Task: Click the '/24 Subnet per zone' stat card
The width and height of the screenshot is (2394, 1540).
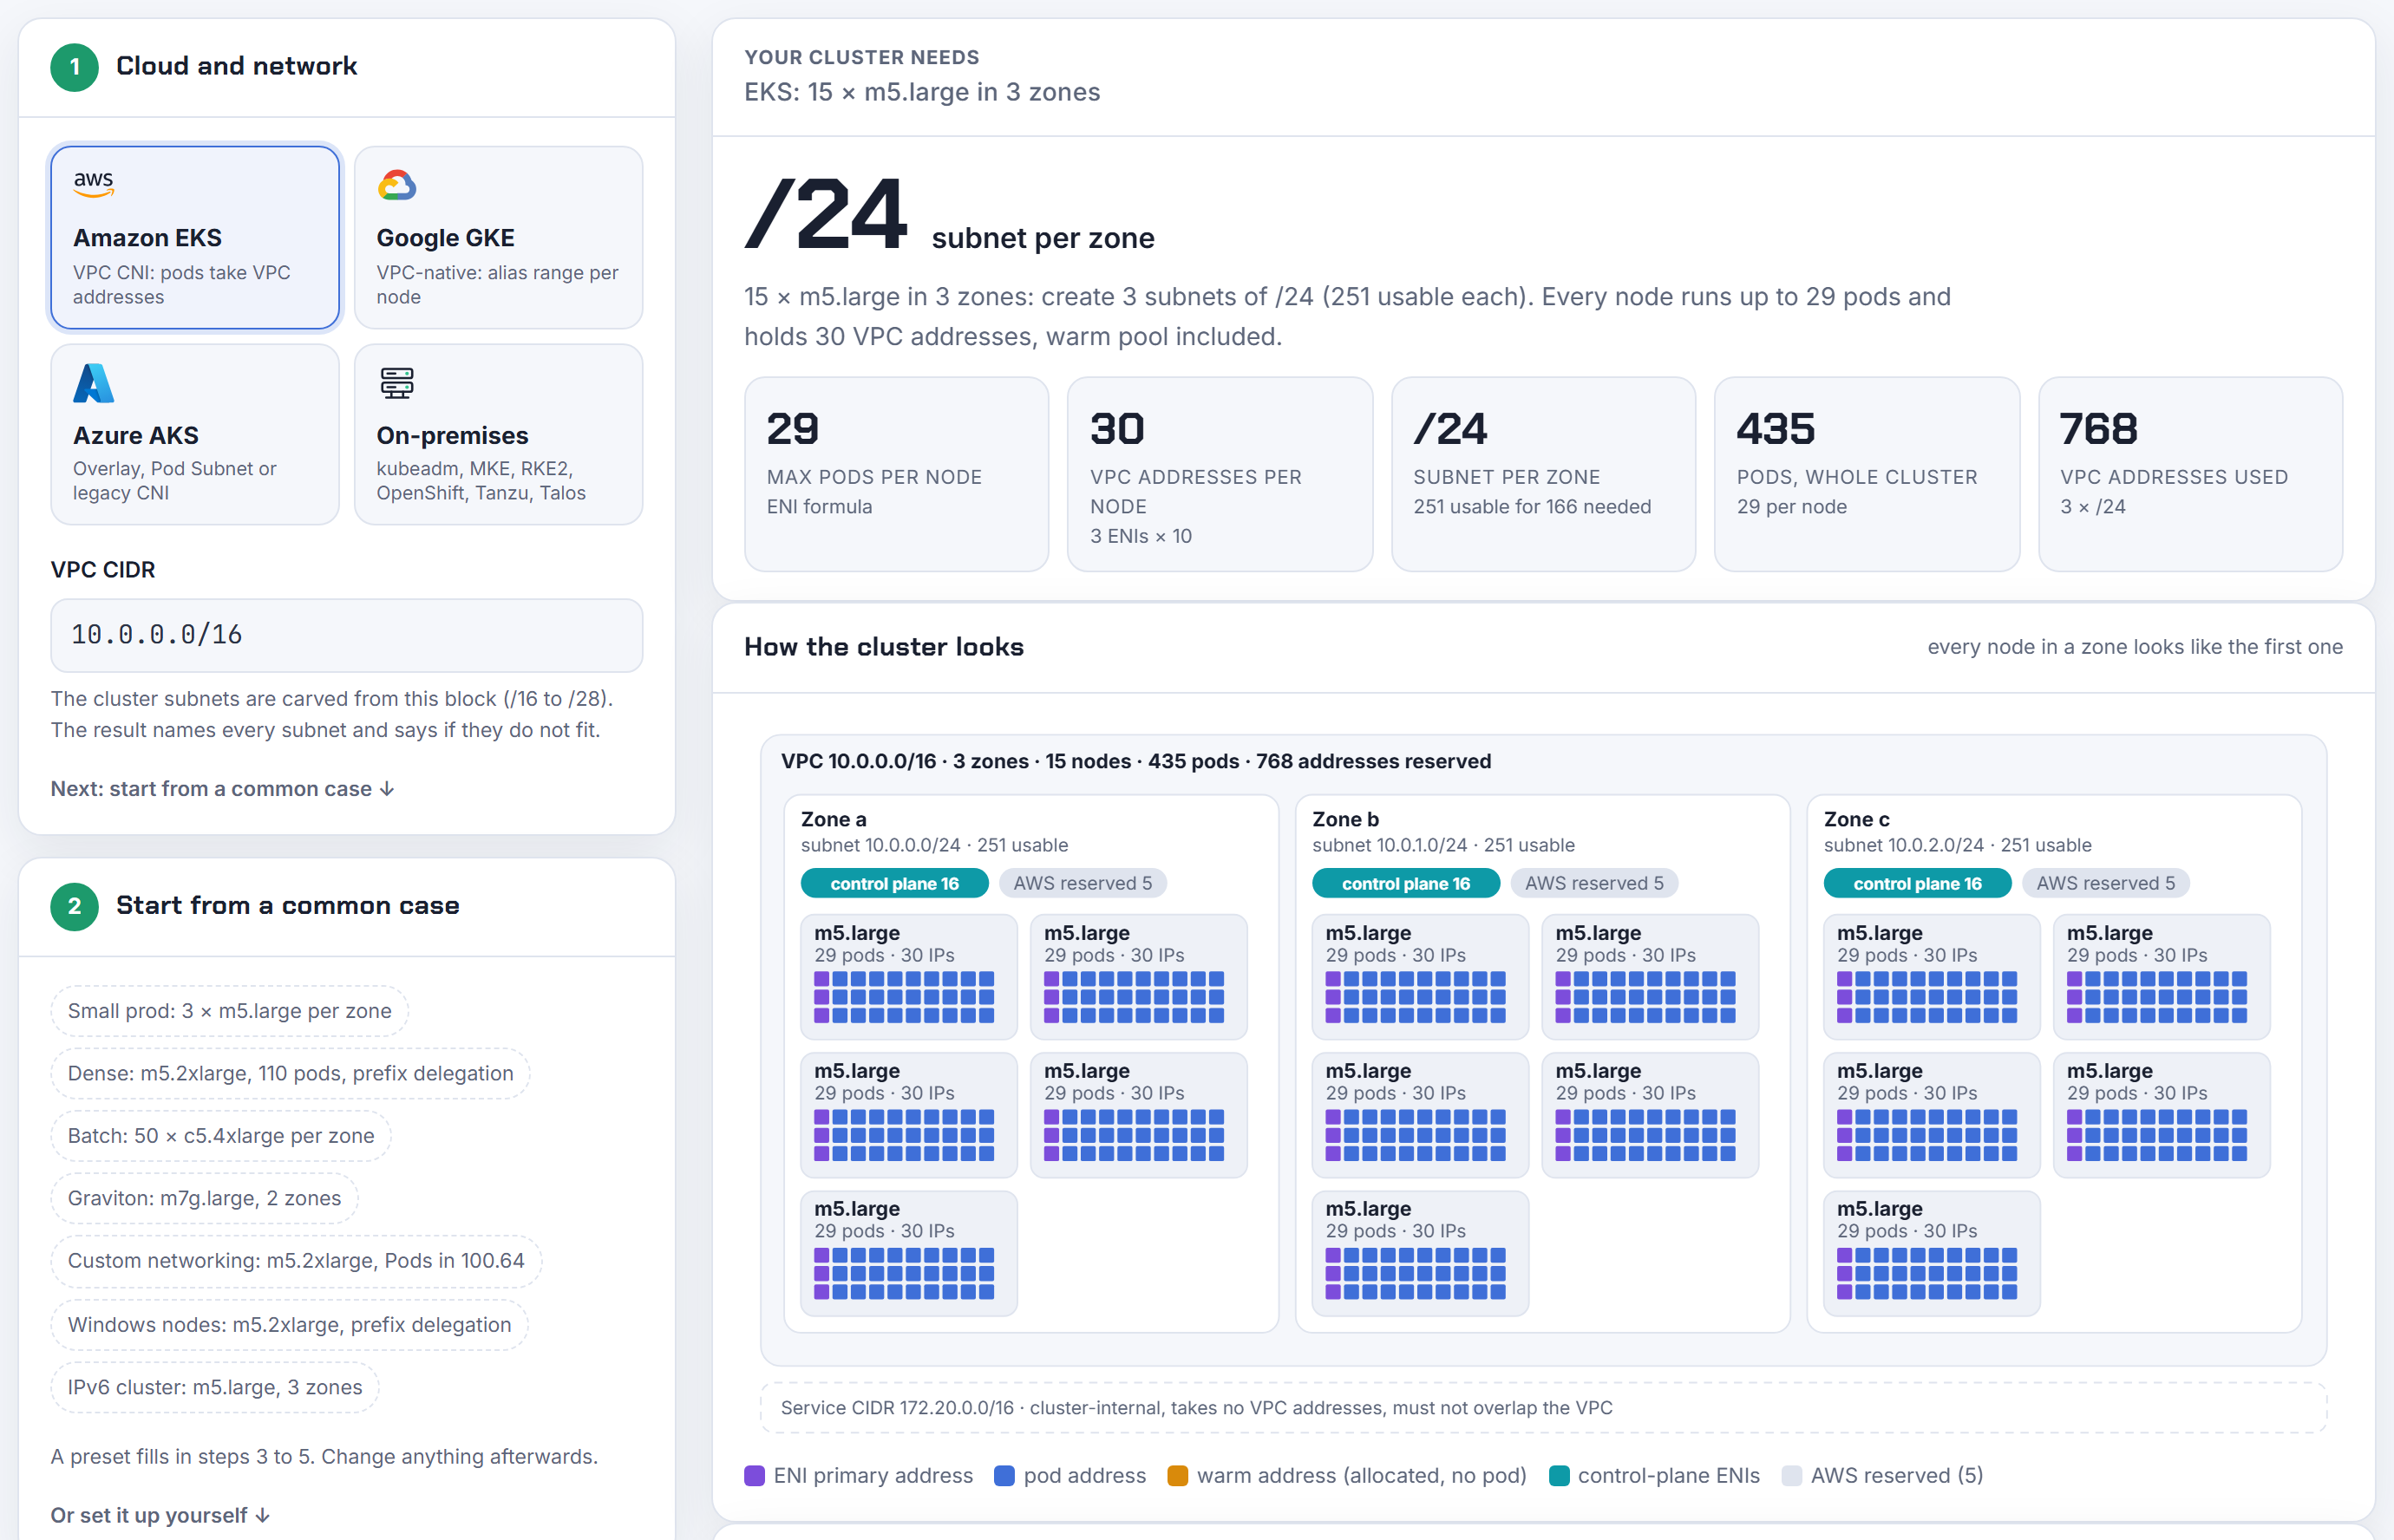Action: 1544,474
